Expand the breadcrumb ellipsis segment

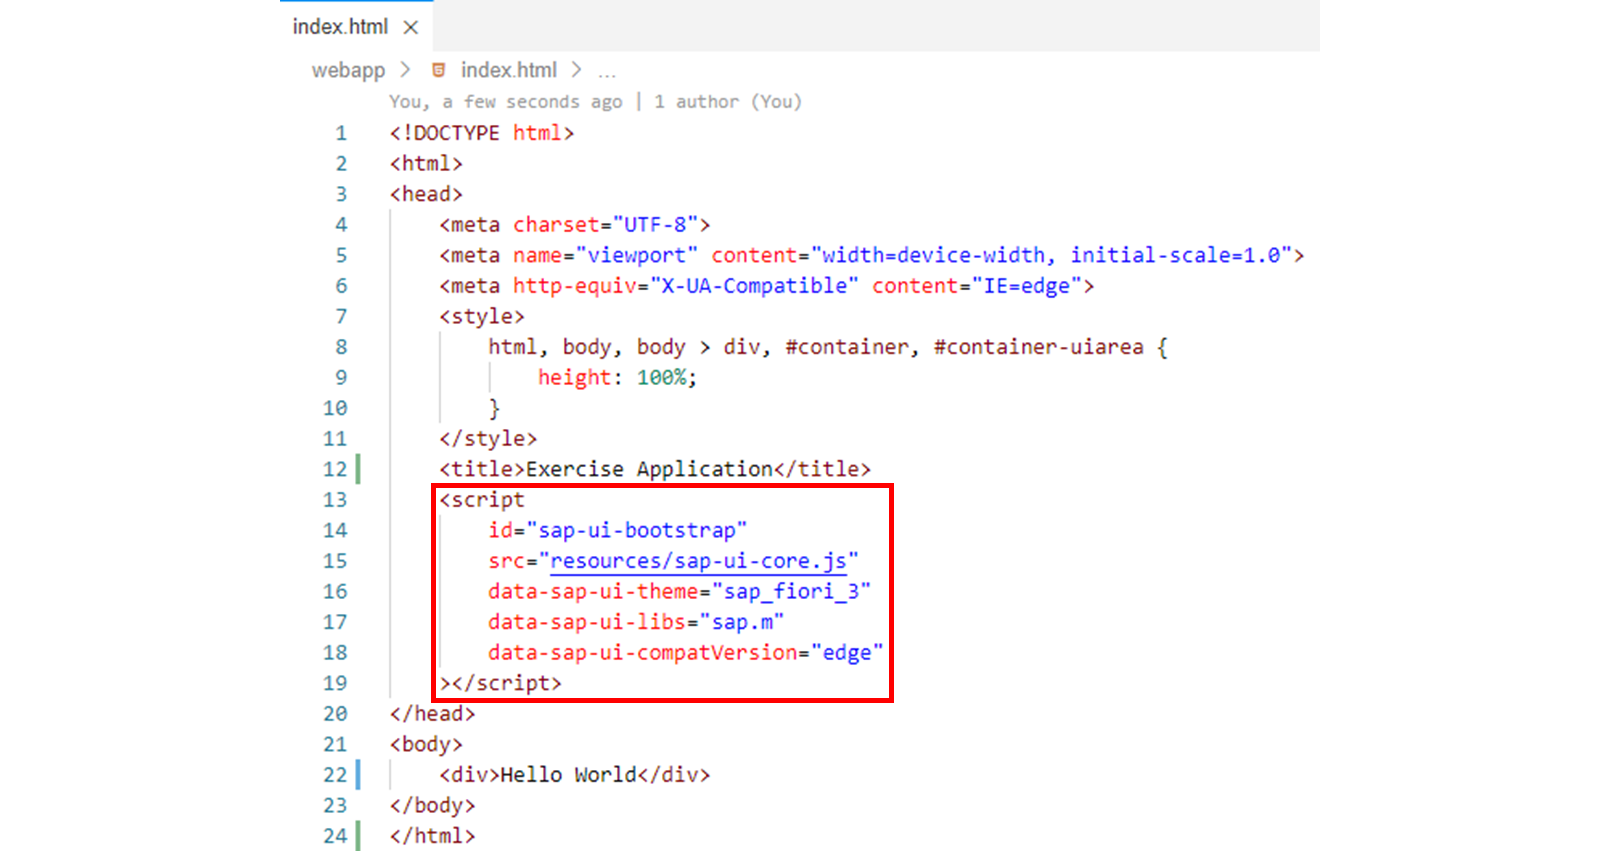click(607, 72)
